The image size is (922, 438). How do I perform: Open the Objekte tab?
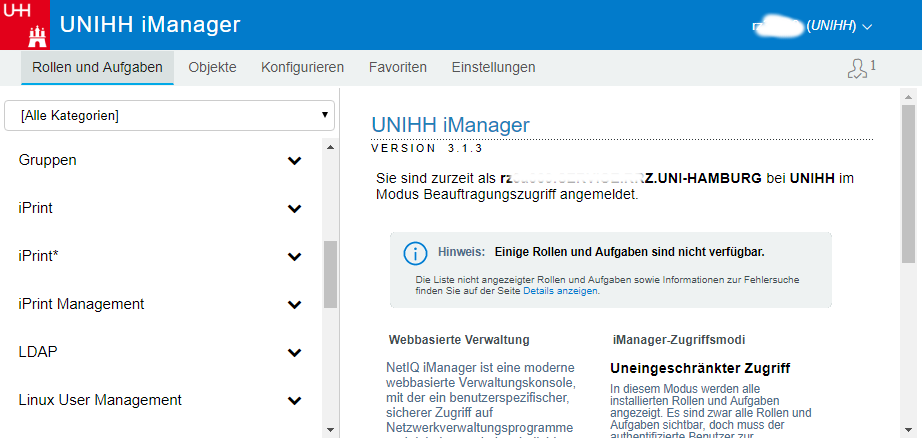[x=212, y=68]
